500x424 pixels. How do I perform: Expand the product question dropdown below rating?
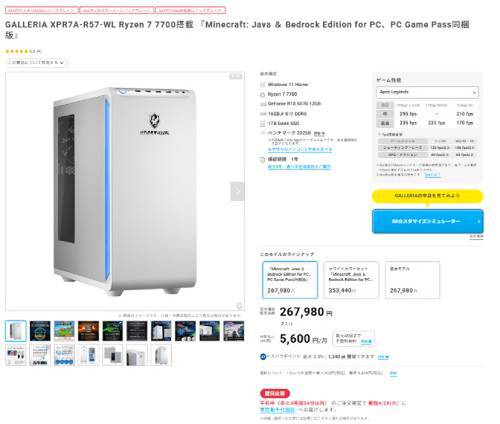36,63
